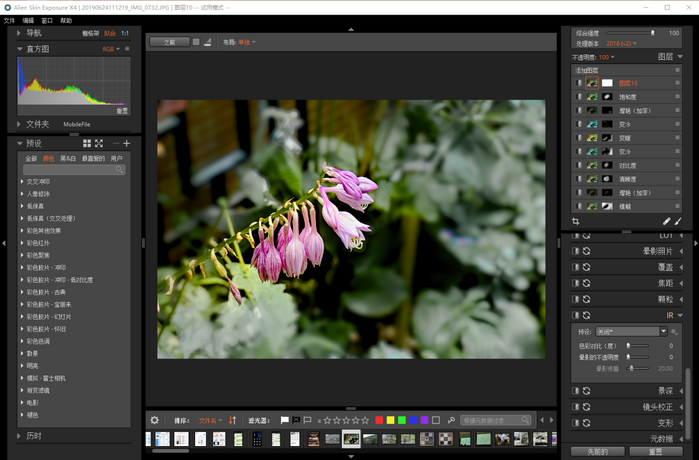Open filmstrip settings gear
699x460 pixels.
pyautogui.click(x=154, y=420)
